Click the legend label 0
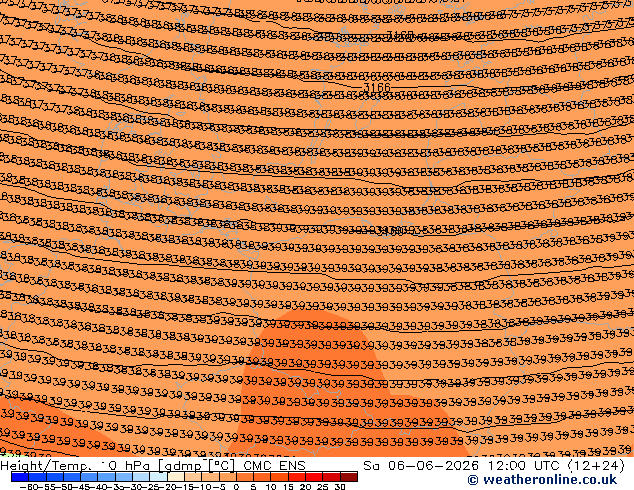This screenshot has width=634, height=490. pos(236,487)
